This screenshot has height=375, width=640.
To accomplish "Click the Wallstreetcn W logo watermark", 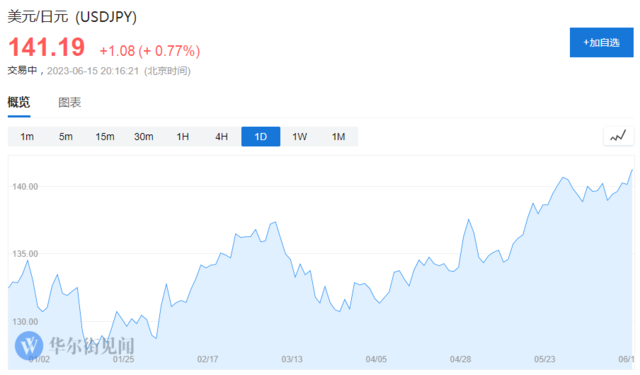I will tap(29, 345).
